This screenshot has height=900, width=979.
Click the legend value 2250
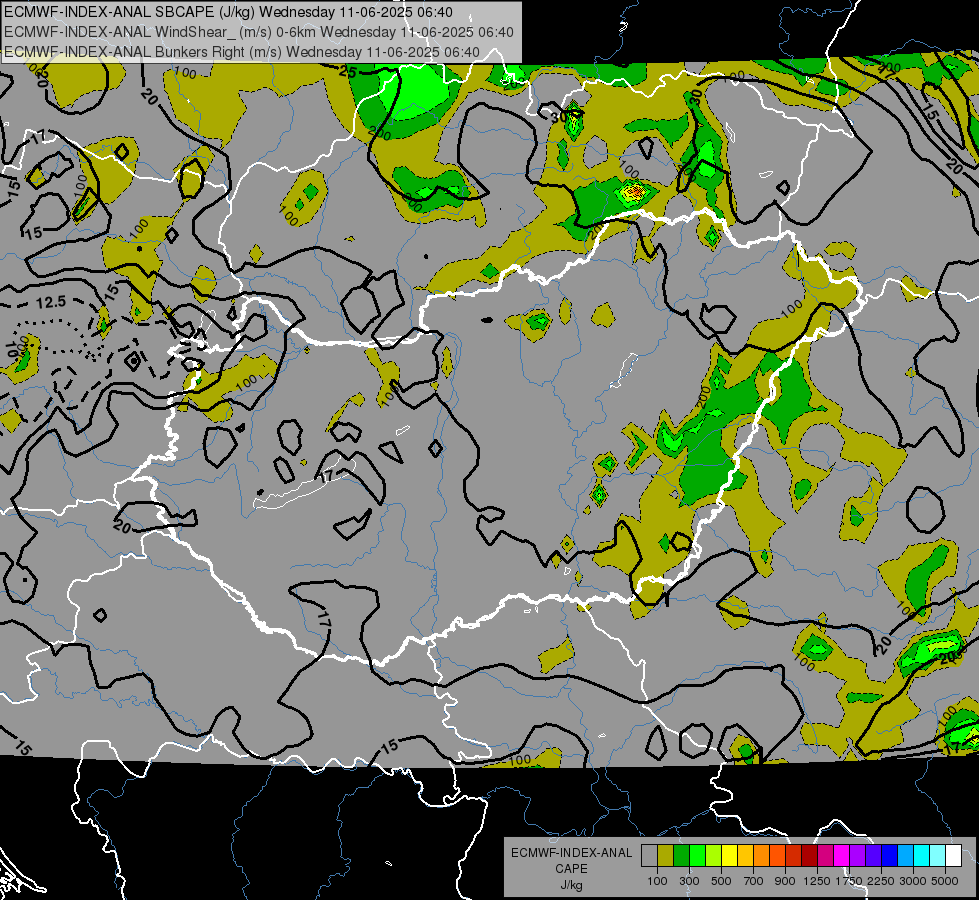[881, 881]
